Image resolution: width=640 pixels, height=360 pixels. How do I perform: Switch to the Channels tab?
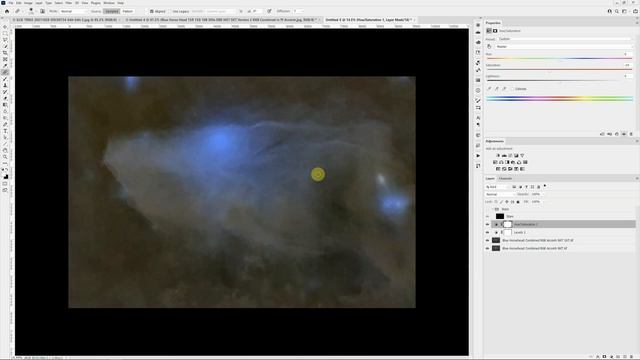point(505,178)
